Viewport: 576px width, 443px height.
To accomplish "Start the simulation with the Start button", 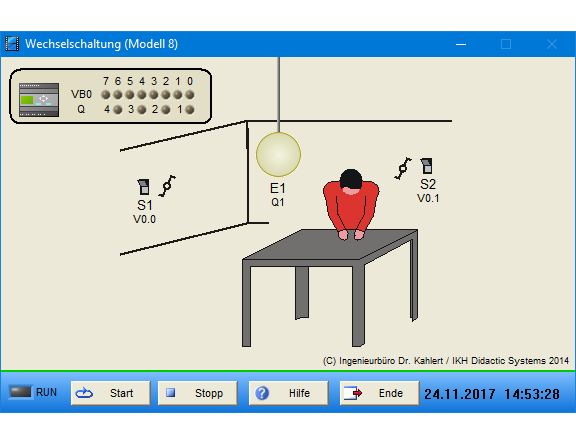I will click(x=111, y=393).
